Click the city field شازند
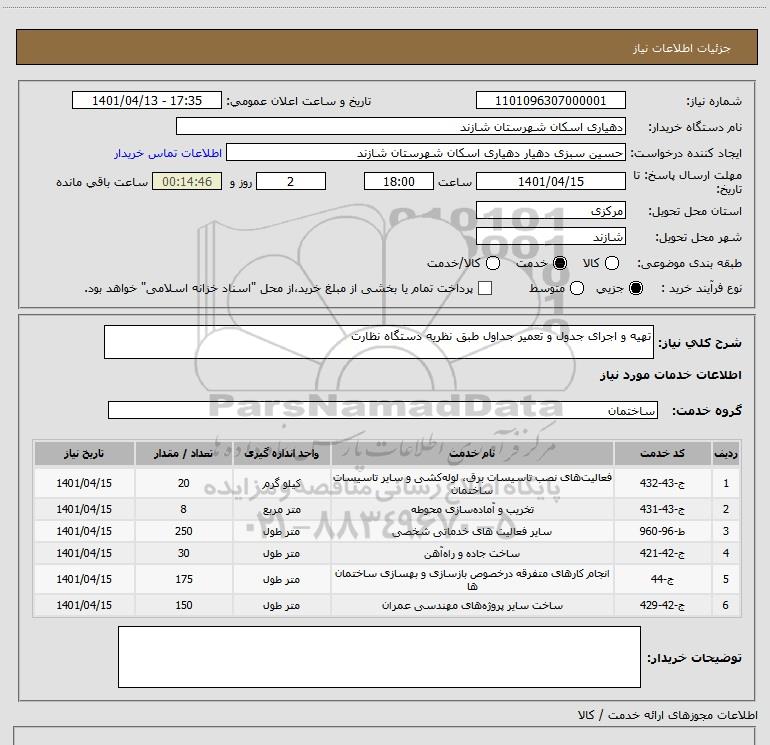 [x=550, y=237]
